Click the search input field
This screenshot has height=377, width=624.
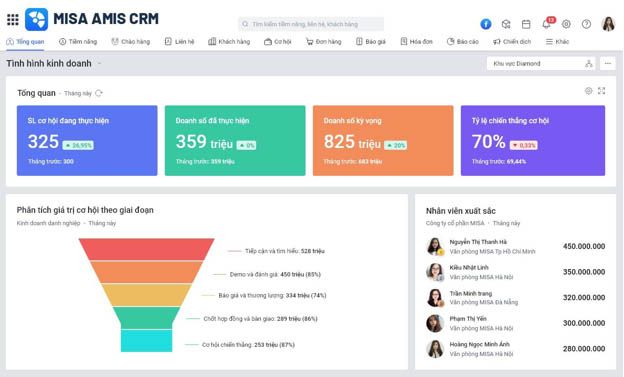(x=311, y=24)
